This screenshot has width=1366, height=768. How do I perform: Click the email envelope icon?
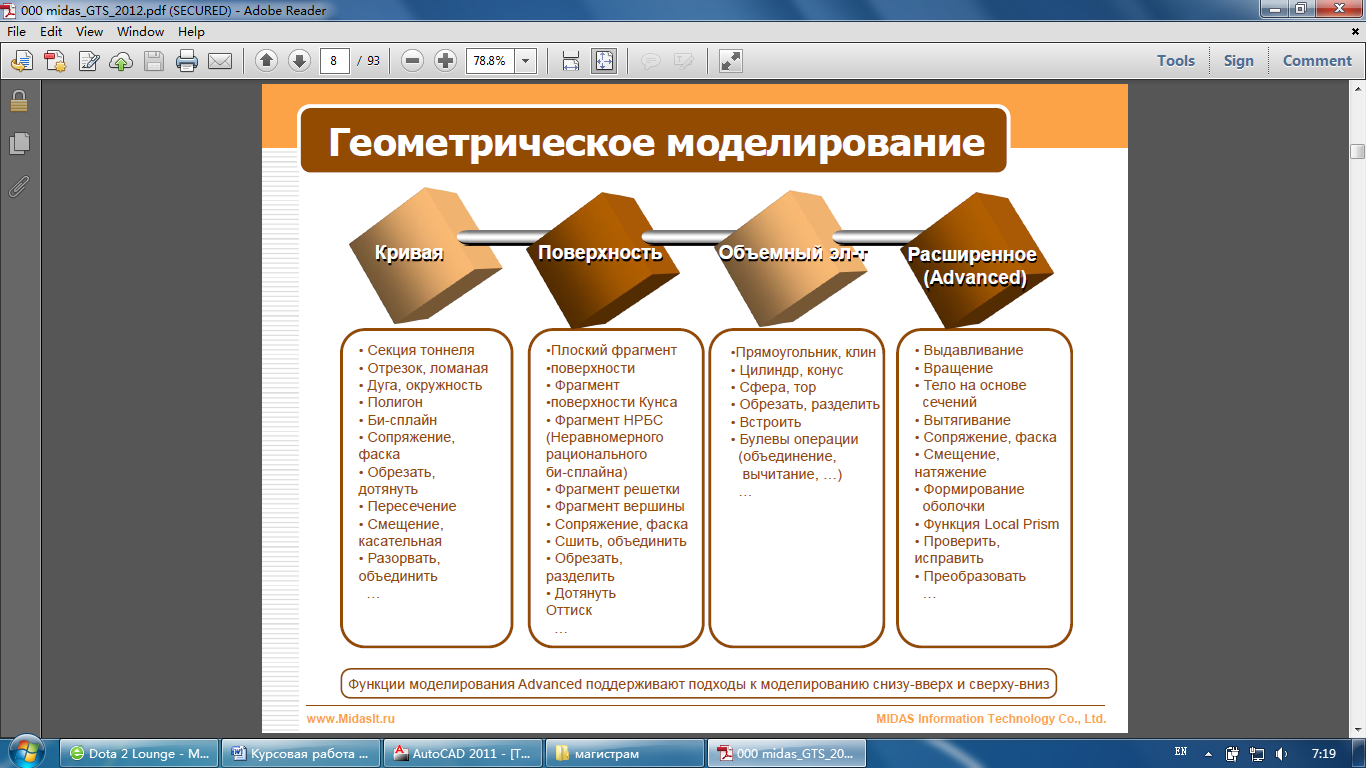(x=220, y=61)
